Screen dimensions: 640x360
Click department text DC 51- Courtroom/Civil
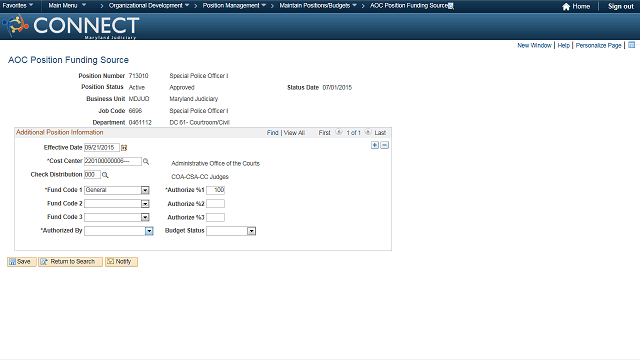[x=200, y=122]
